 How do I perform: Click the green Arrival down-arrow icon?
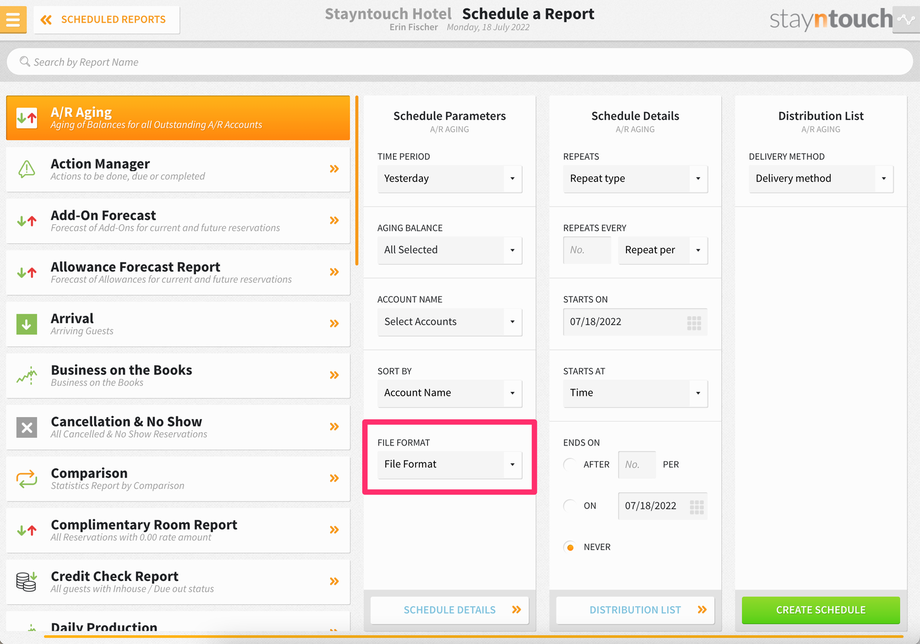pos(26,324)
